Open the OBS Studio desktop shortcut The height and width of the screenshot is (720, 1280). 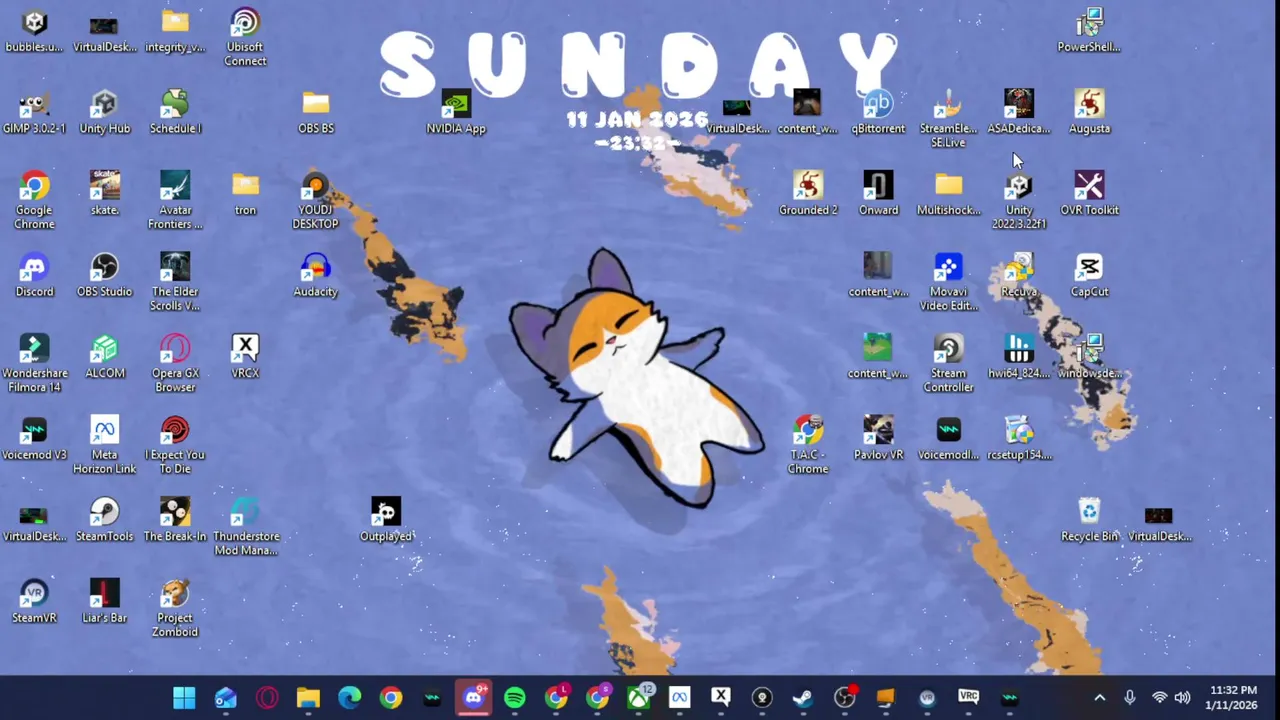click(104, 275)
